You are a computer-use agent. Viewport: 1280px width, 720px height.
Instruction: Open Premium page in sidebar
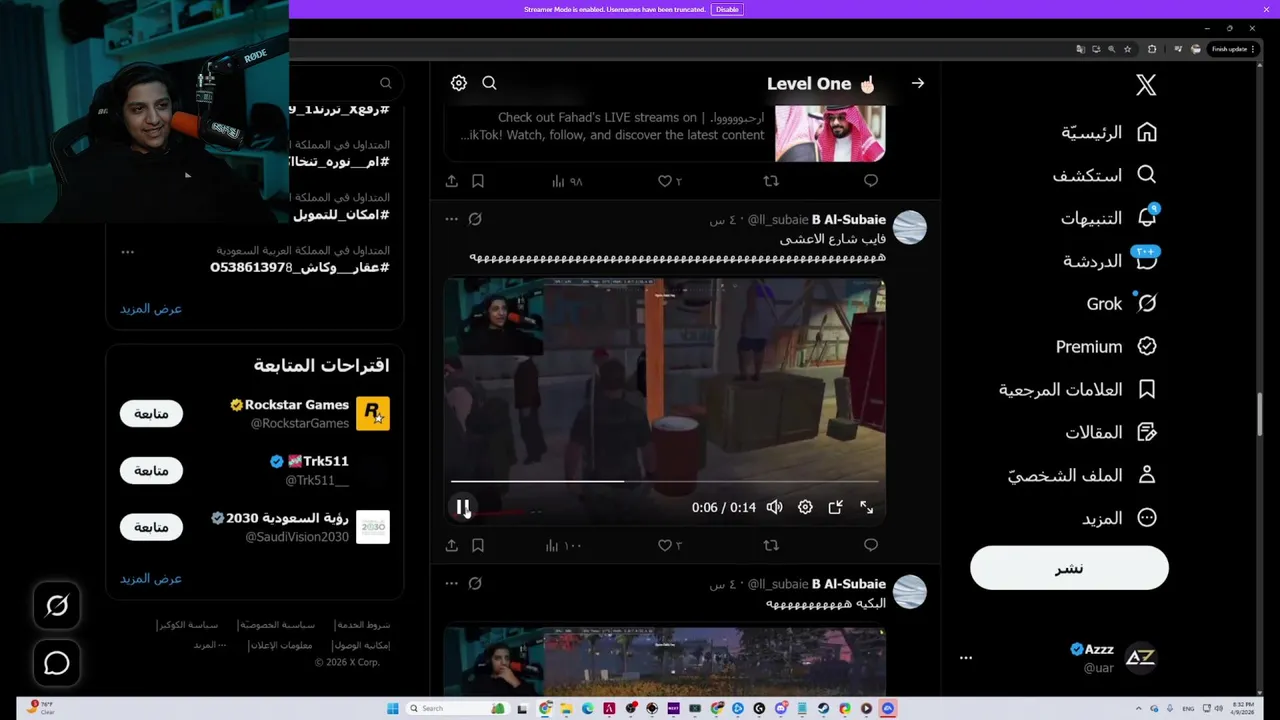(1106, 346)
